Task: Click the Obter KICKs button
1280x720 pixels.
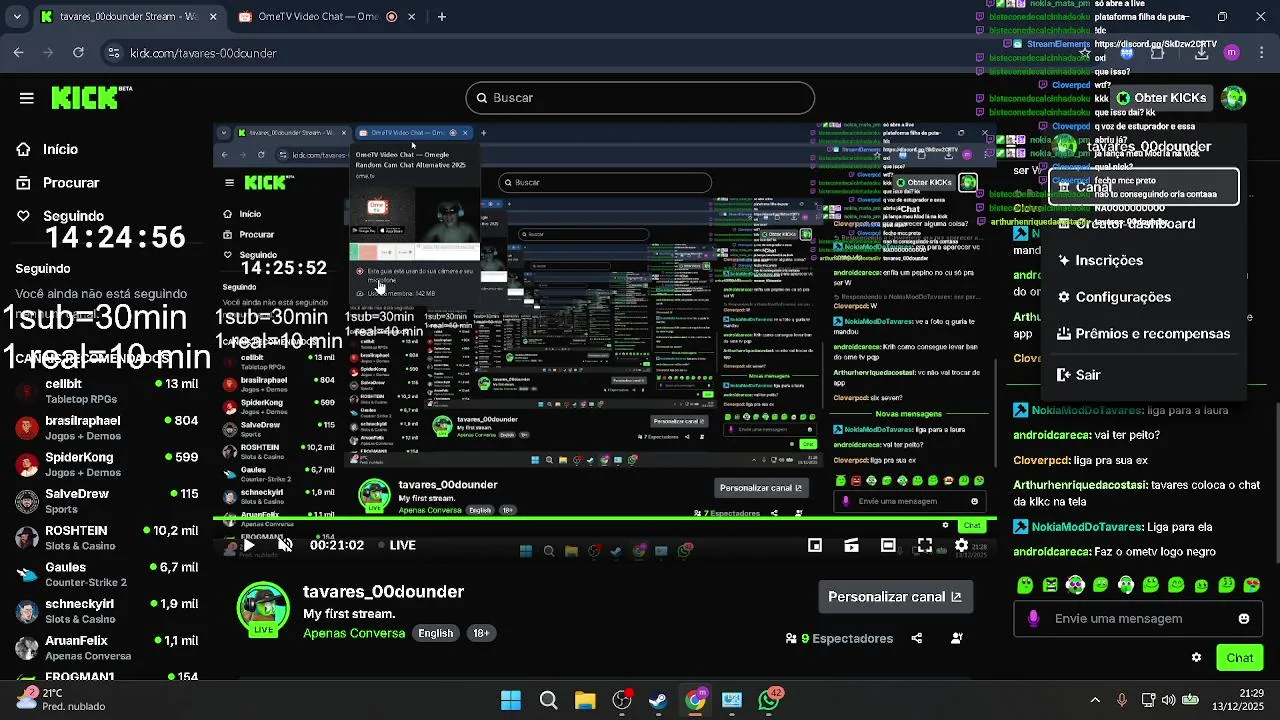Action: click(1162, 98)
